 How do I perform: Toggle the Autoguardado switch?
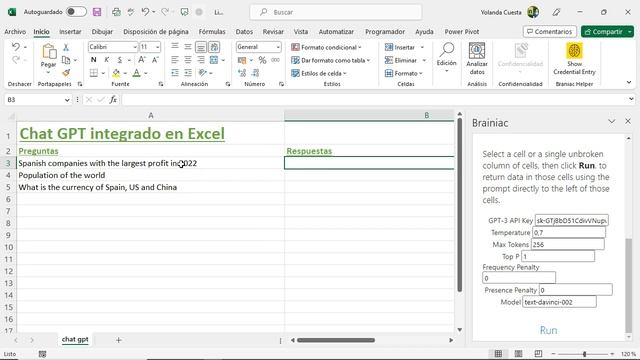pyautogui.click(x=76, y=12)
